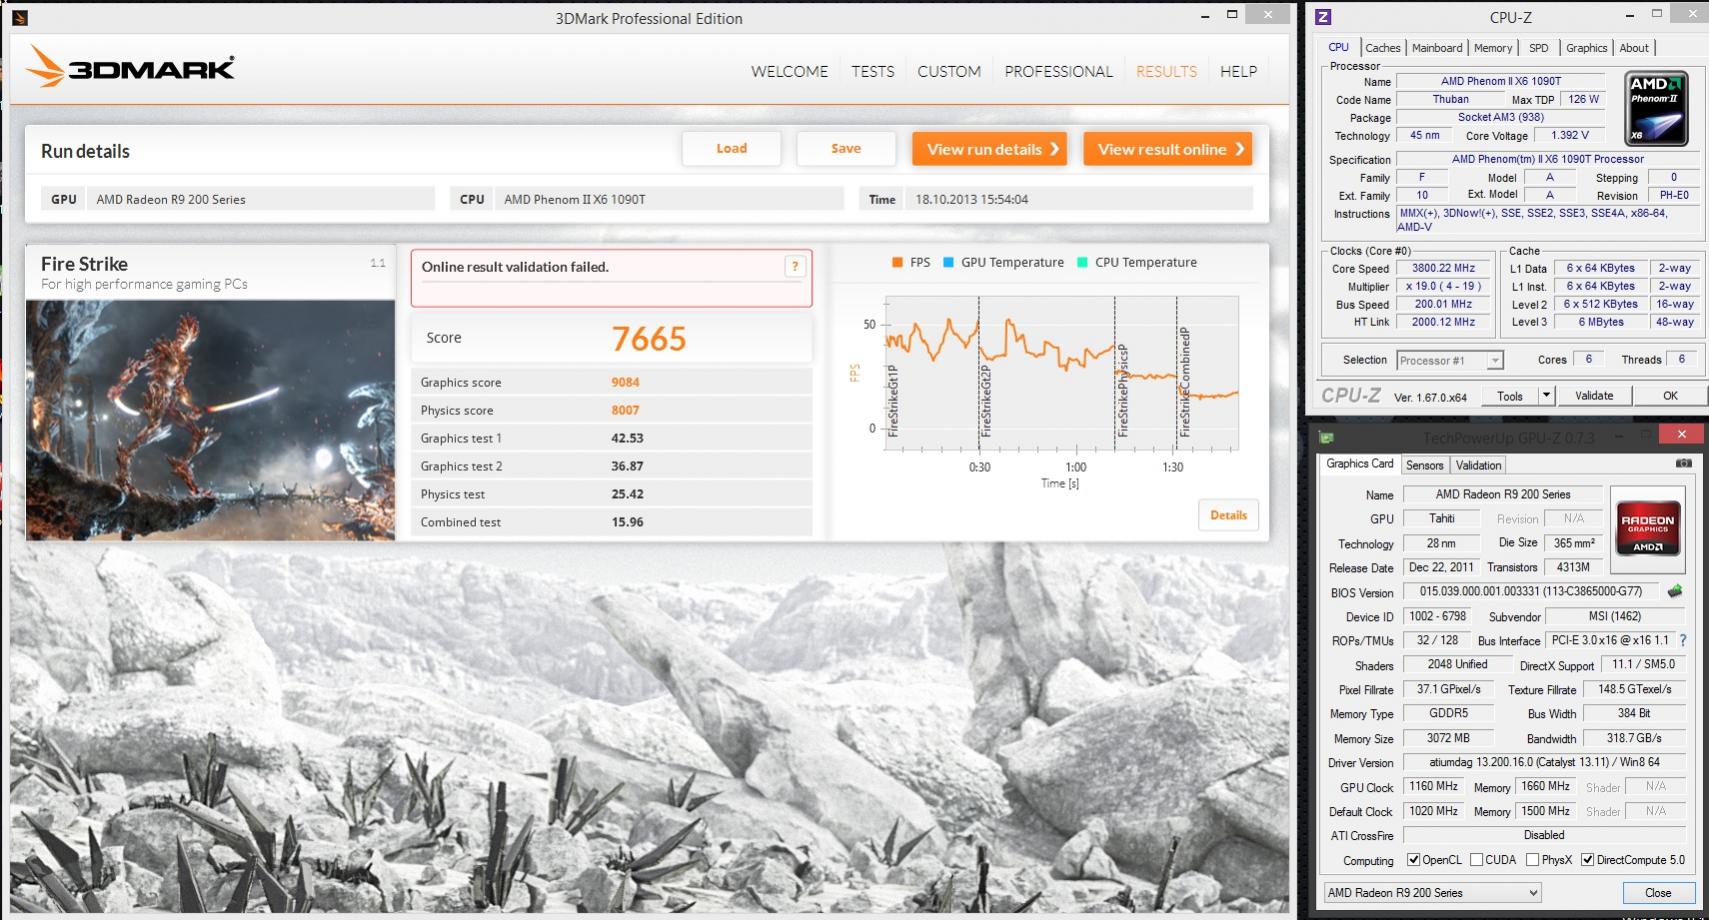Open the Bus Interface question mark help
Viewport: 1709px width, 920px height.
pyautogui.click(x=1683, y=640)
